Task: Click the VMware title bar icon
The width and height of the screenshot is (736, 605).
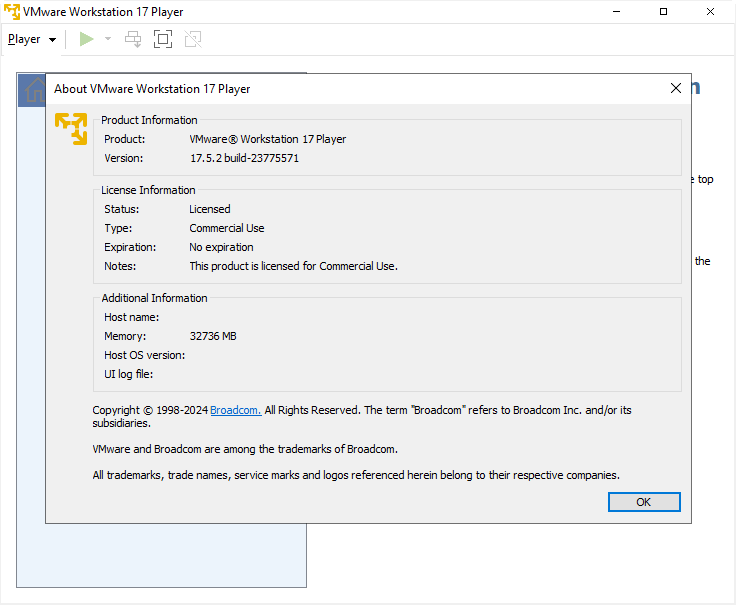Action: pos(12,12)
